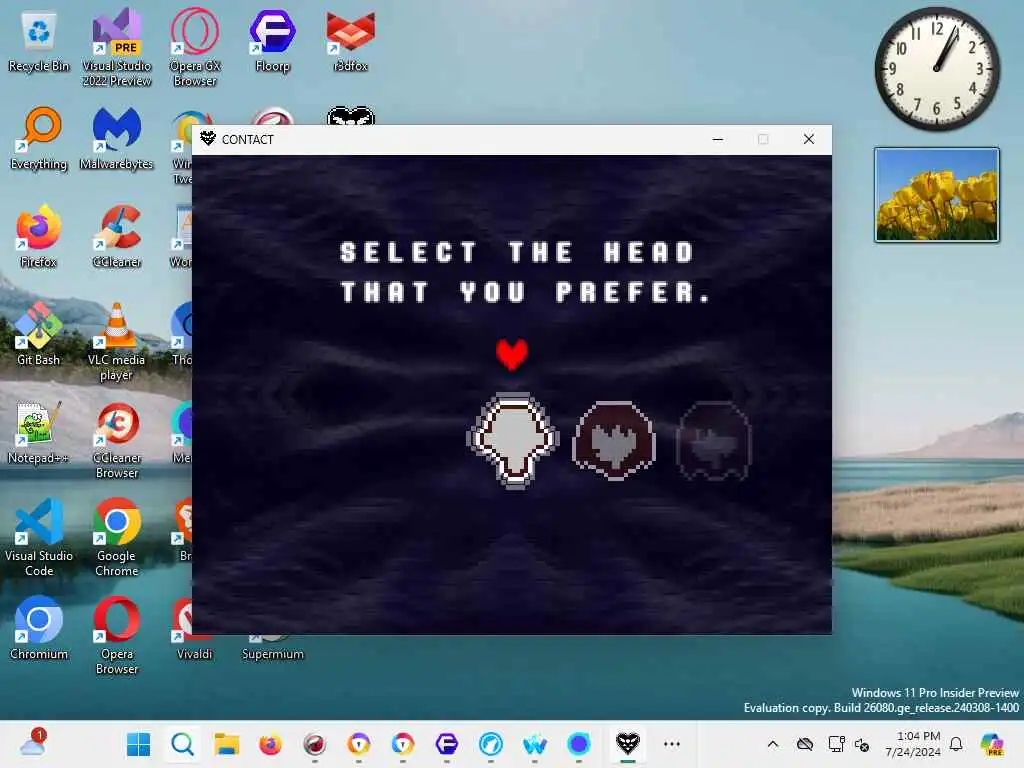Open CCleaner desktop shortcut
Screen dimensions: 1024x768
coord(117,236)
